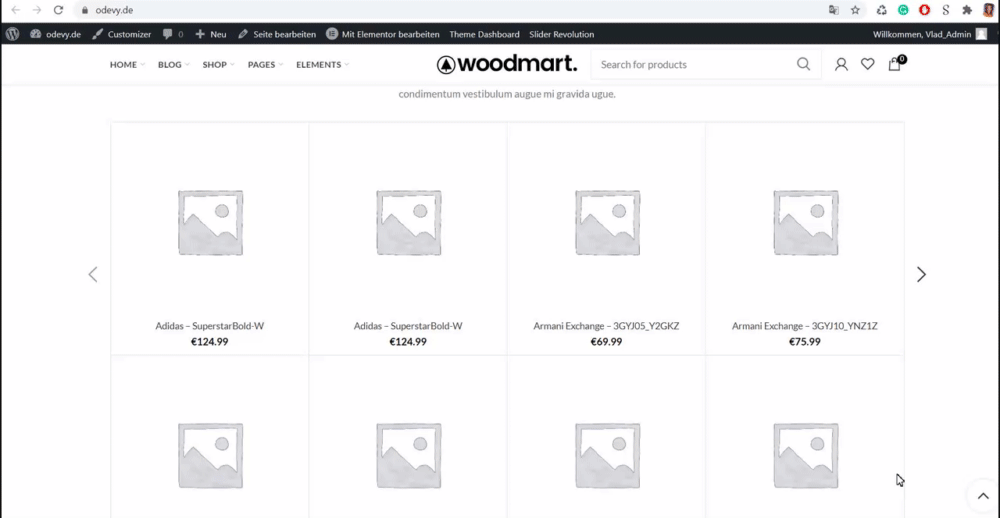The height and width of the screenshot is (518, 1000).
Task: Click the scroll-to-top arrow button
Action: pyautogui.click(x=982, y=496)
